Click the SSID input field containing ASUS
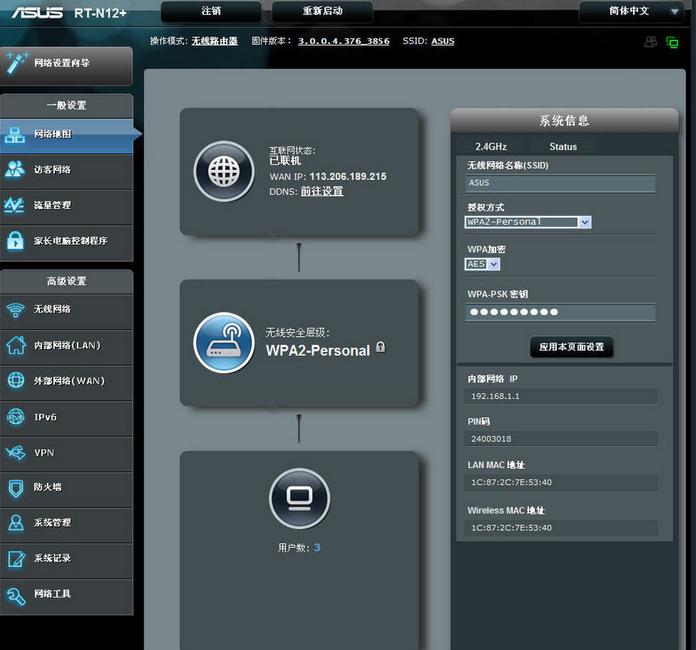The width and height of the screenshot is (696, 650). pos(560,183)
